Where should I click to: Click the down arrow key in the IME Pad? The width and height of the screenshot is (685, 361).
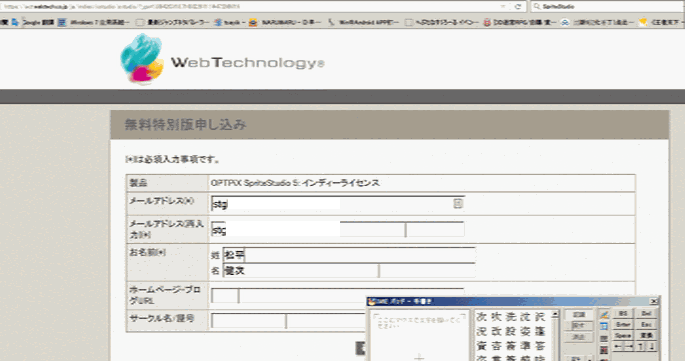[x=651, y=347]
